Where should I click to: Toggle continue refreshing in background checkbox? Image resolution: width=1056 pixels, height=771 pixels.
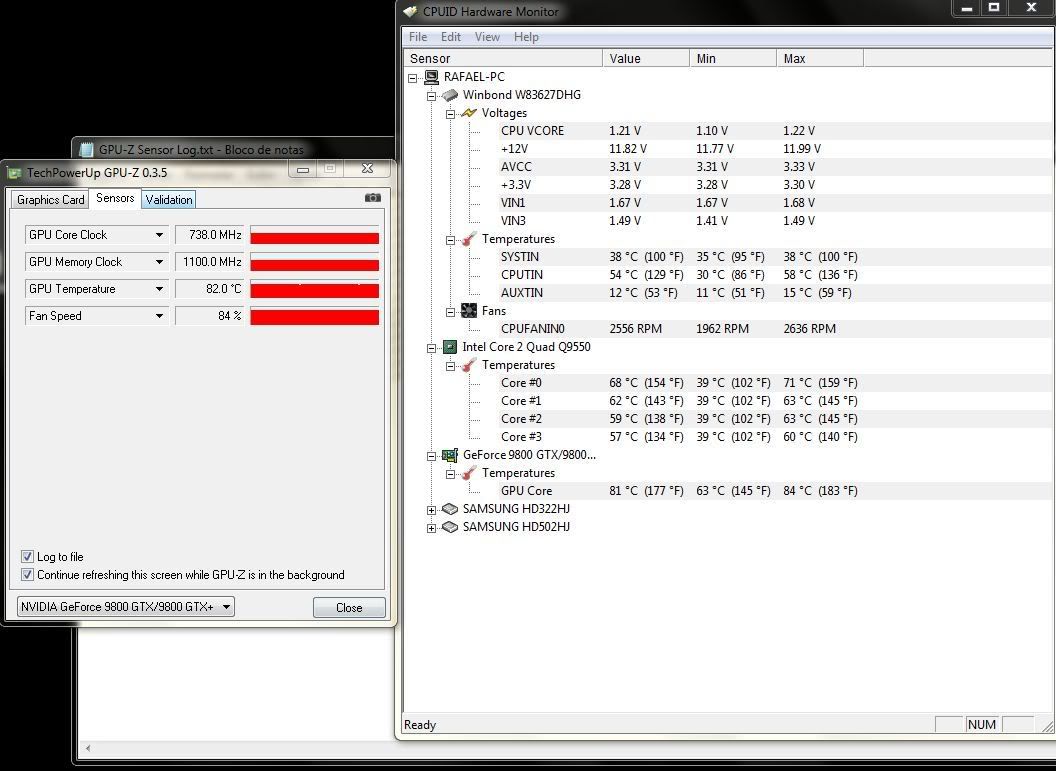point(27,575)
